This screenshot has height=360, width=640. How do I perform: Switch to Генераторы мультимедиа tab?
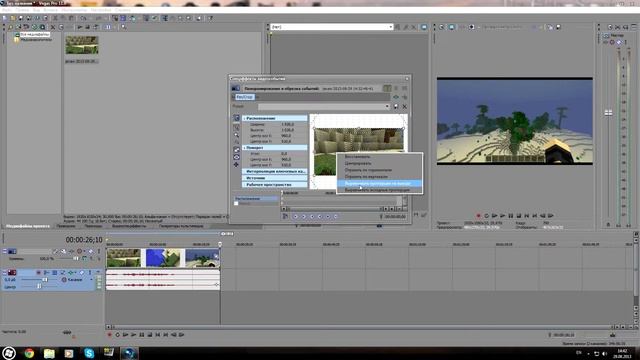181,226
